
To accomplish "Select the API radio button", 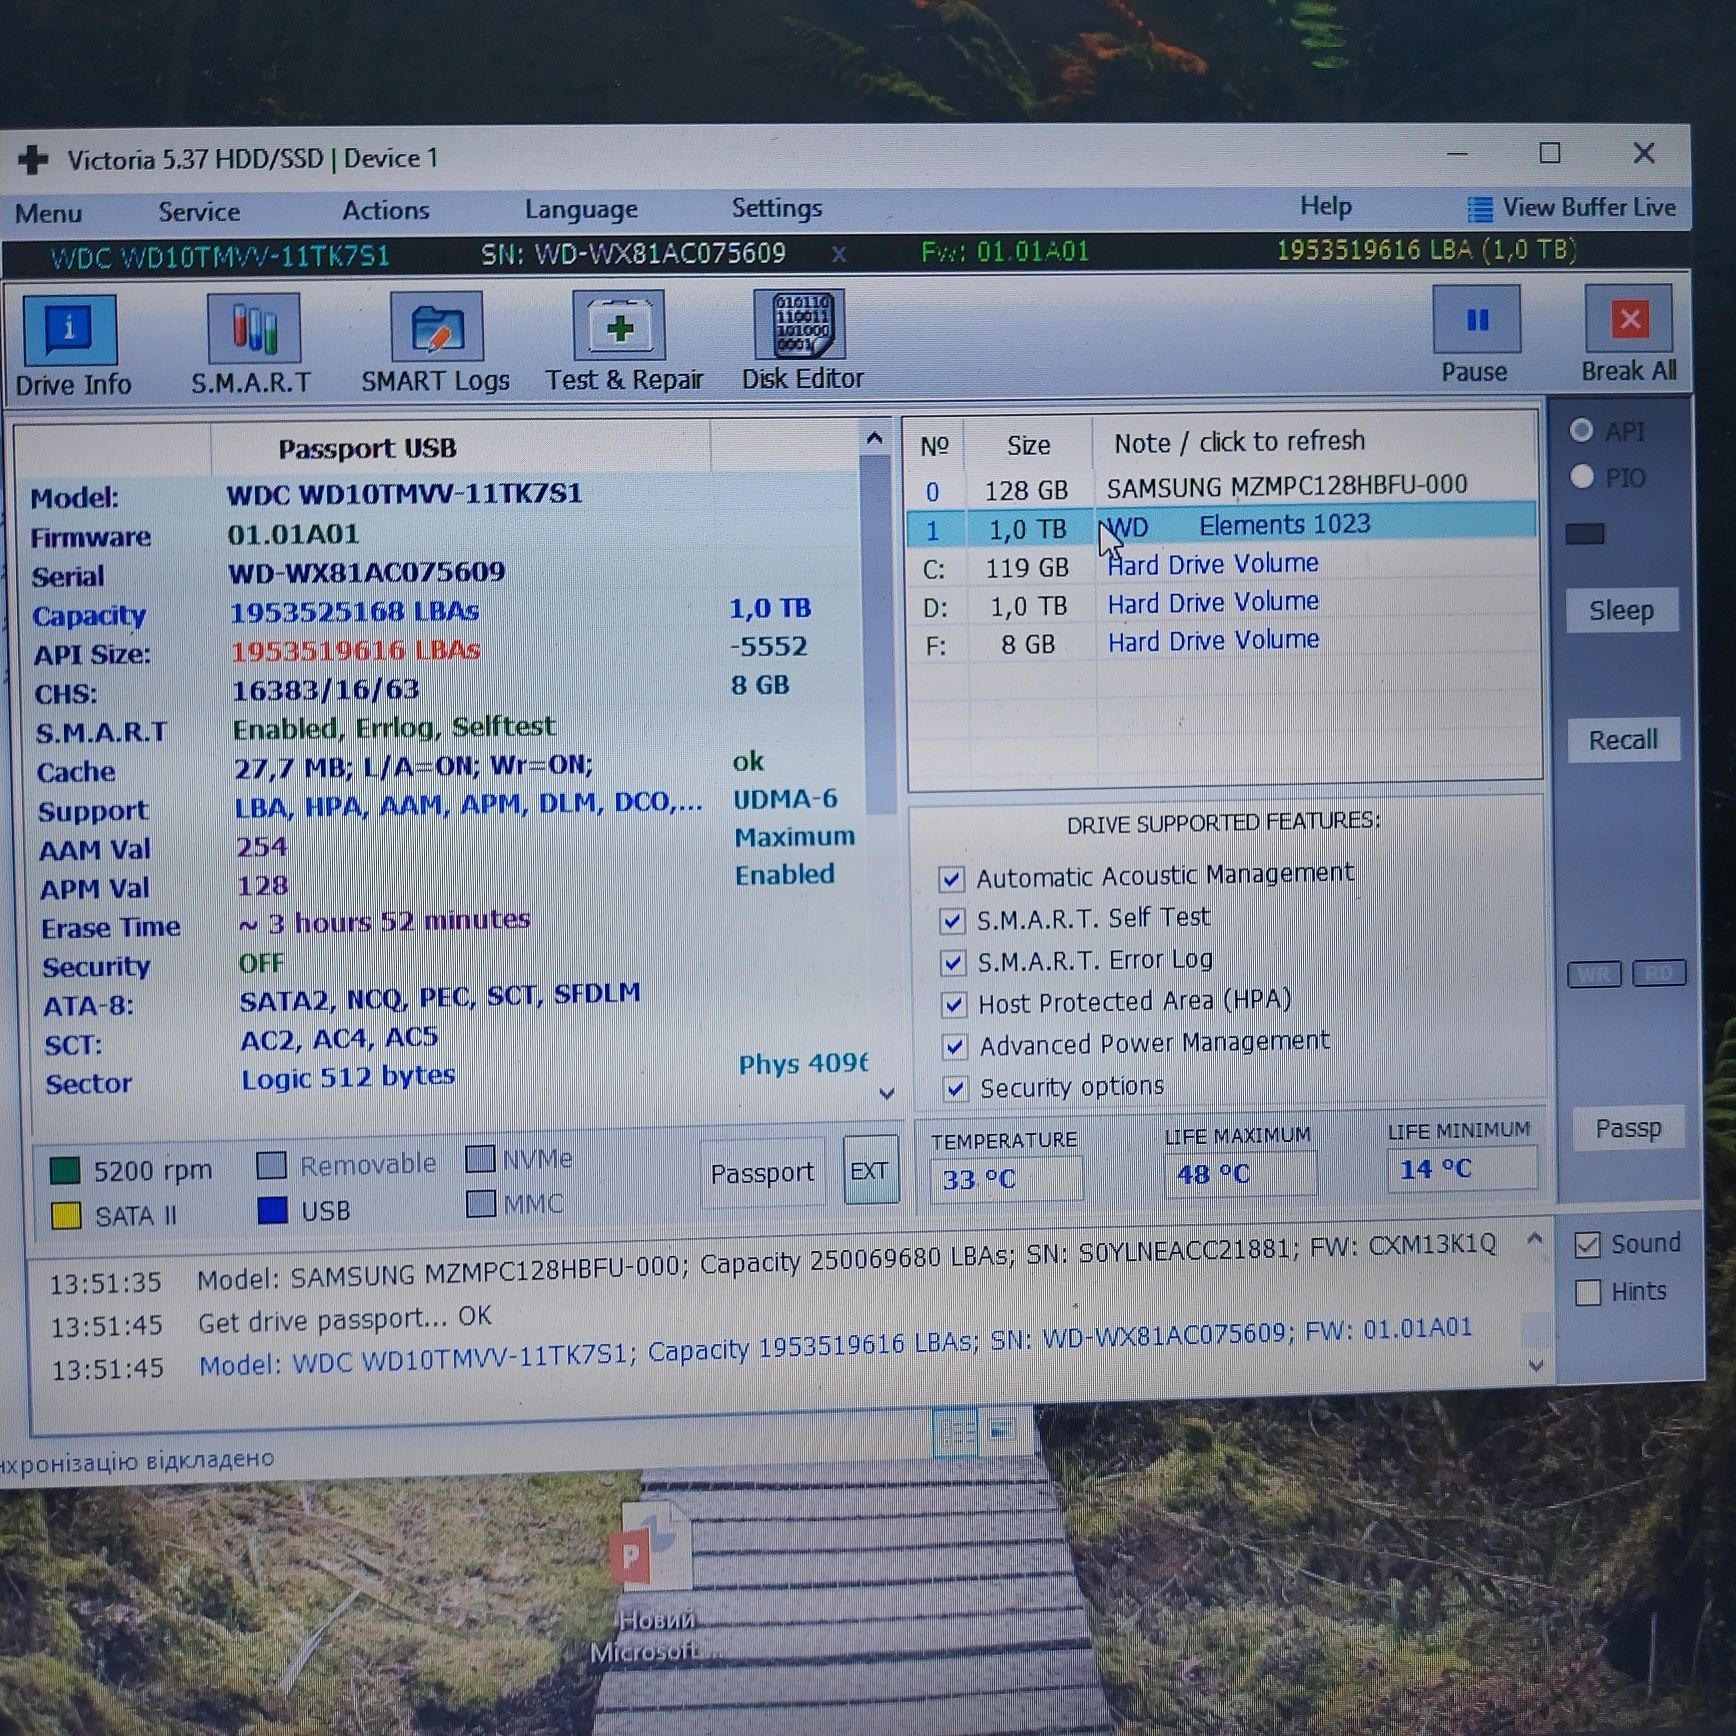I will (1581, 430).
